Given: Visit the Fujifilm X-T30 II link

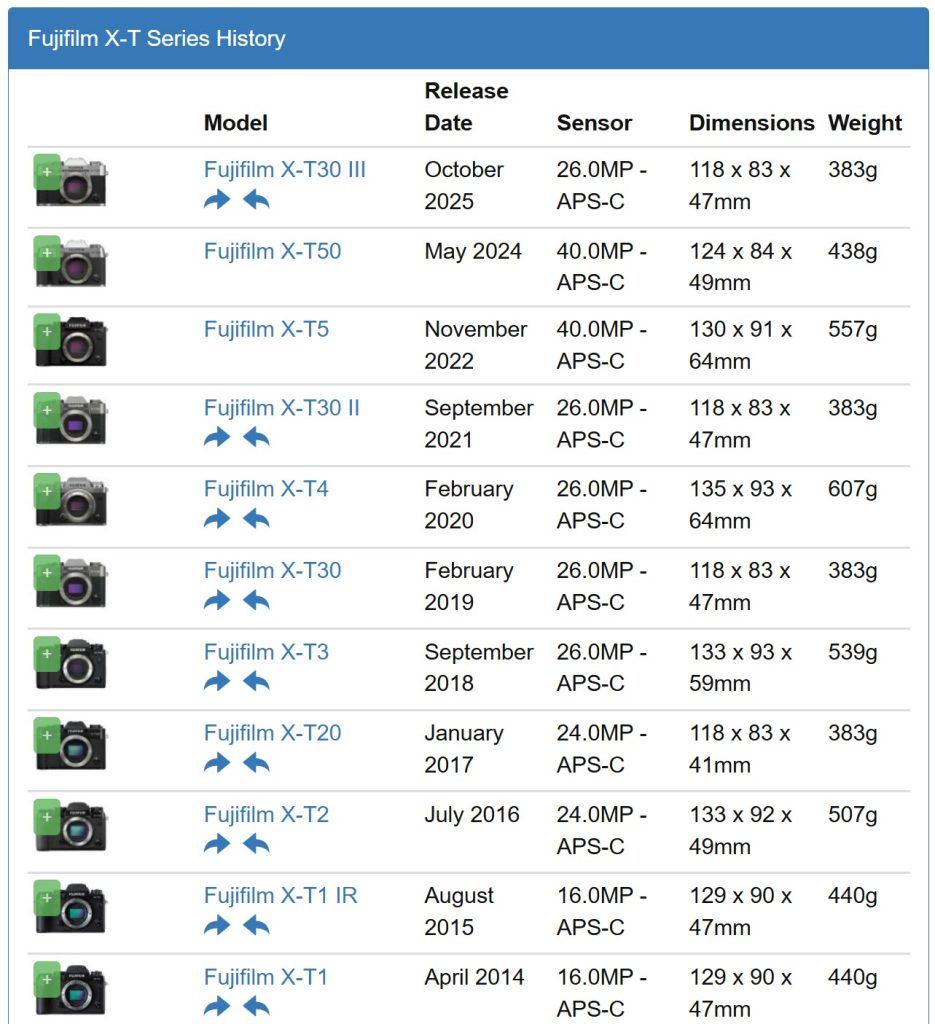Looking at the screenshot, I should pos(281,408).
